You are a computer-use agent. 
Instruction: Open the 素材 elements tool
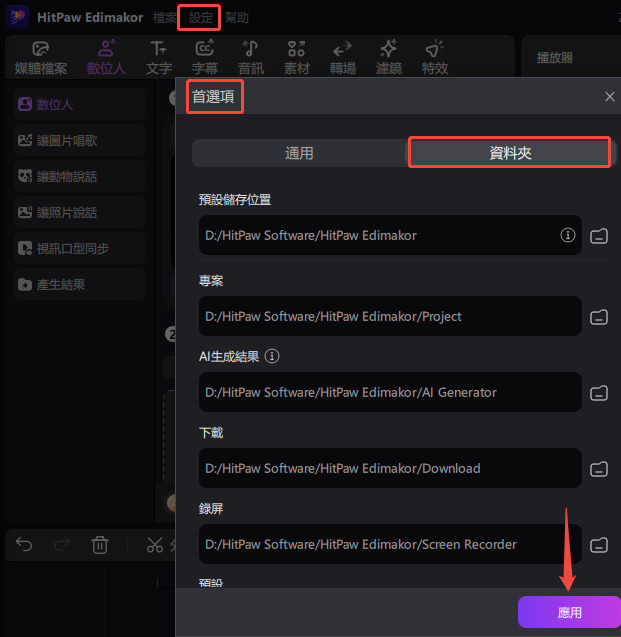[296, 58]
